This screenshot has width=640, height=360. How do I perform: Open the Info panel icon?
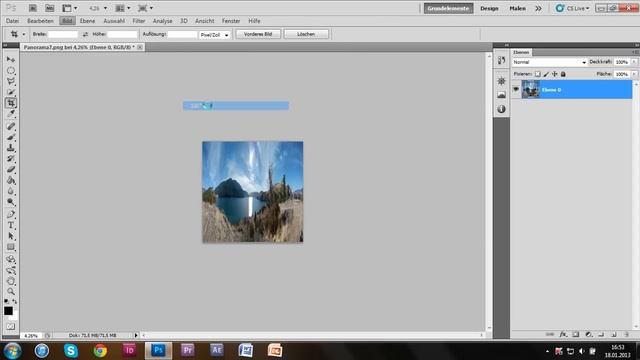[502, 109]
